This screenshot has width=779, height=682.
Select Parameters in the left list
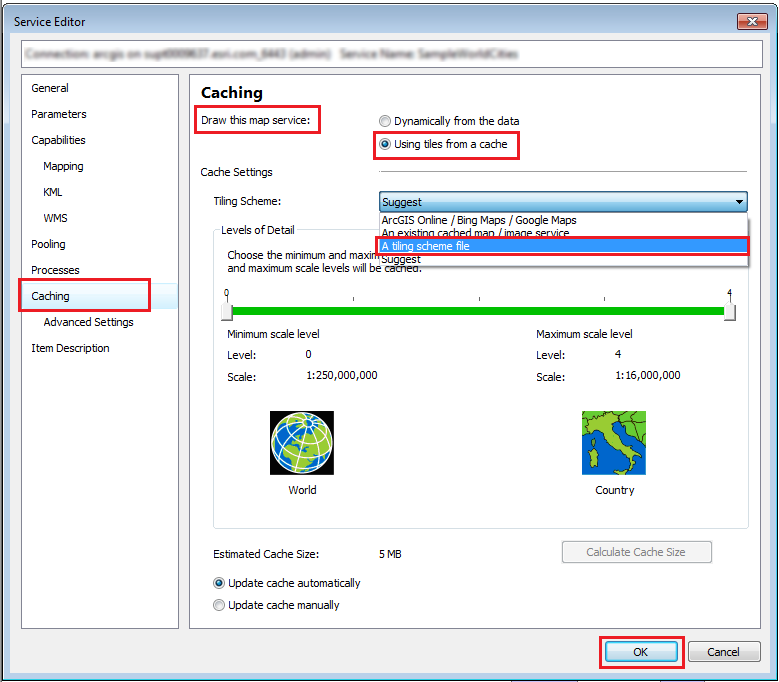(x=59, y=114)
